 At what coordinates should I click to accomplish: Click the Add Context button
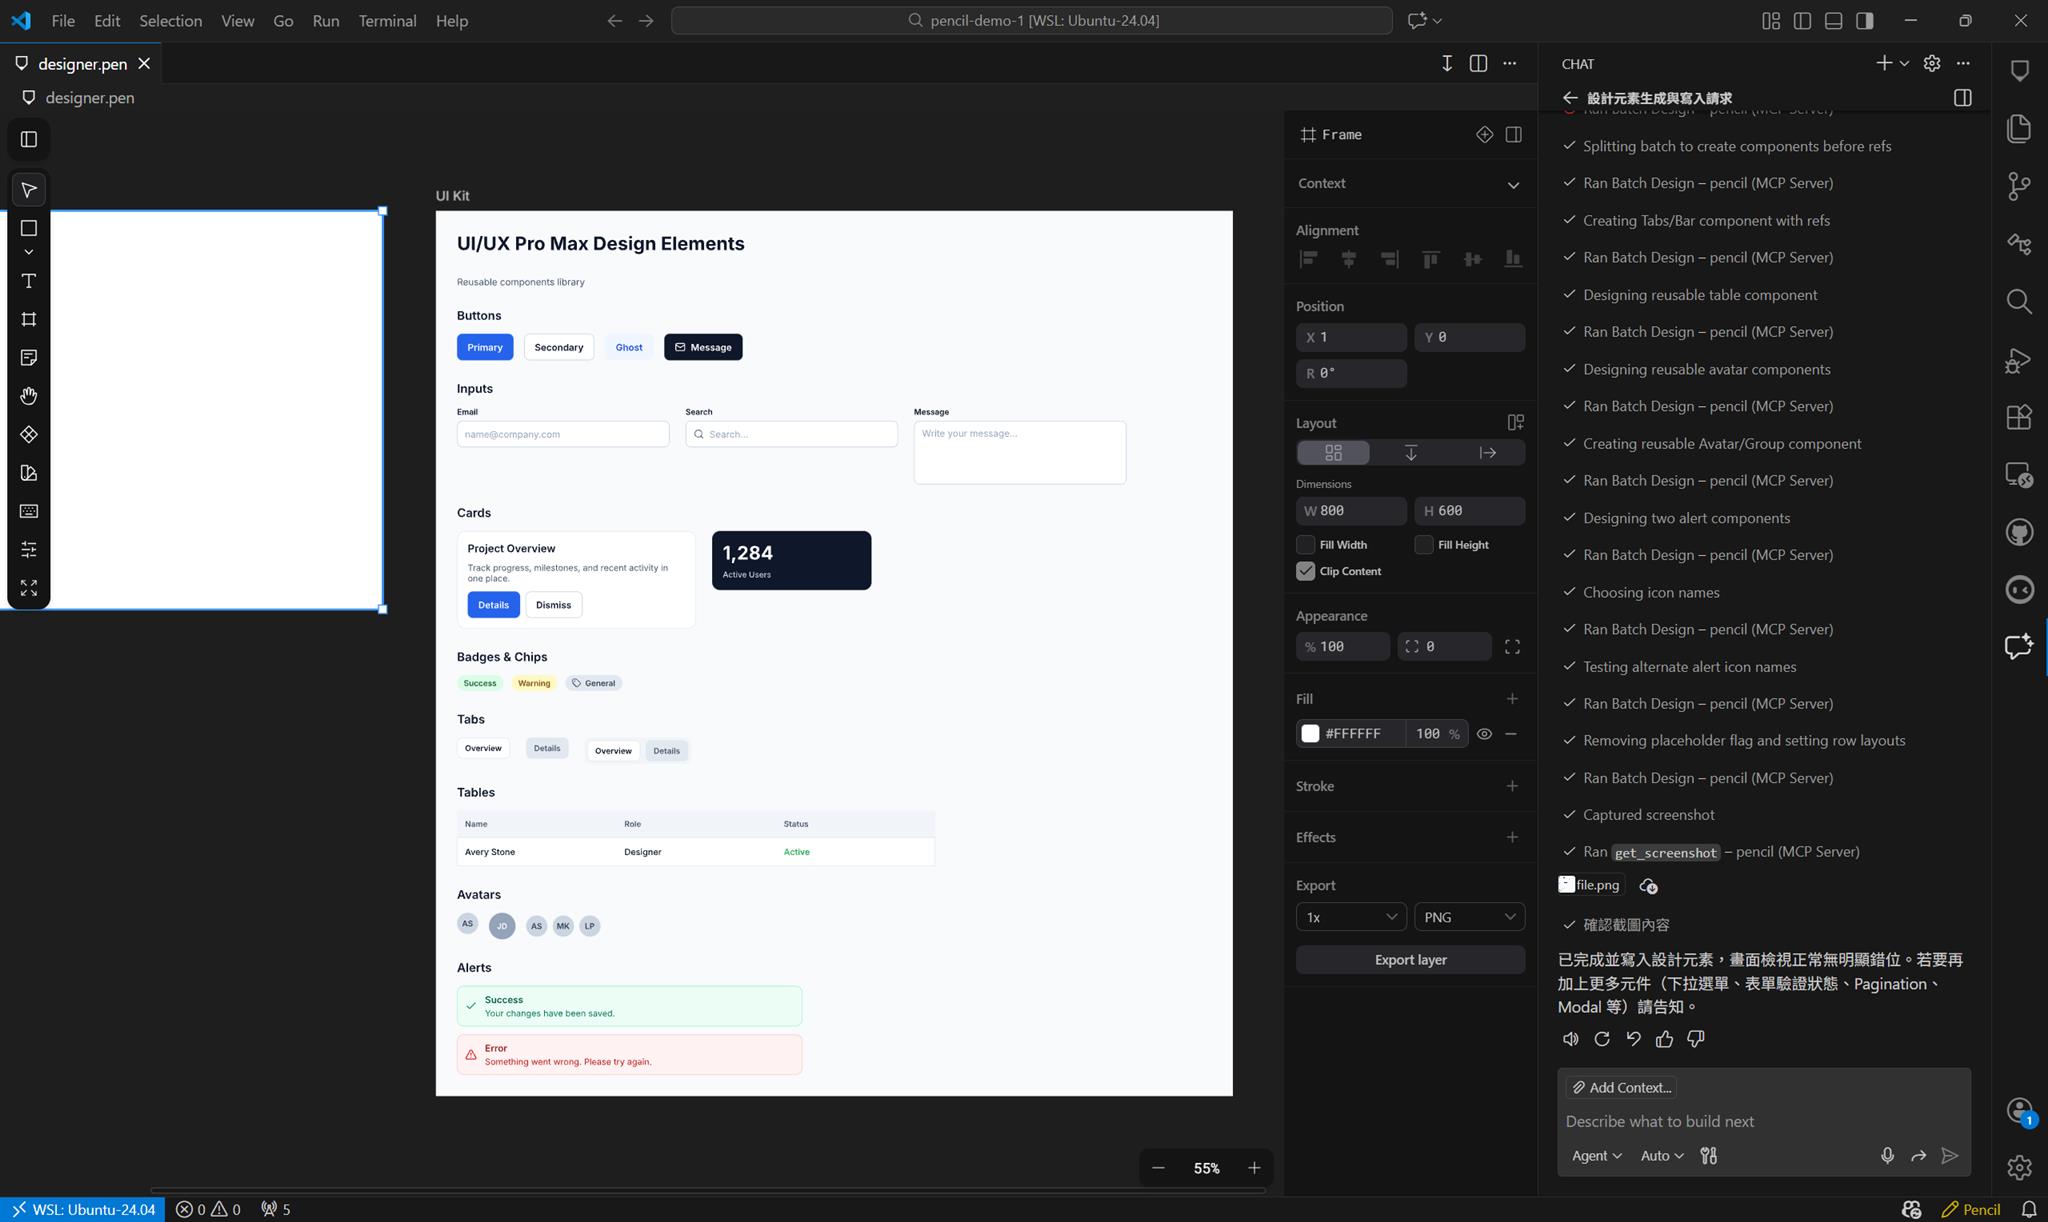pyautogui.click(x=1621, y=1088)
